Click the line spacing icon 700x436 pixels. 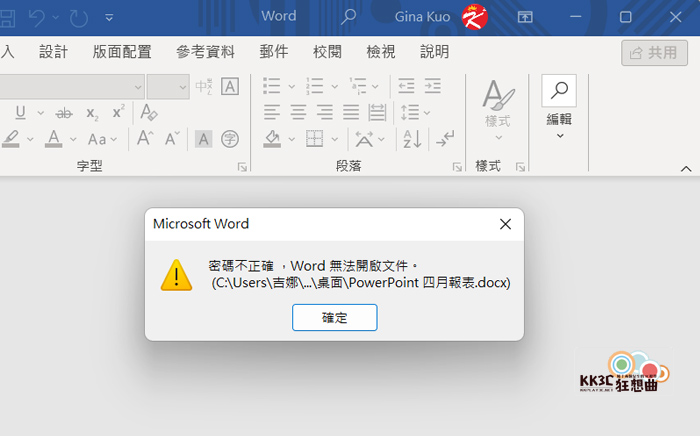410,112
